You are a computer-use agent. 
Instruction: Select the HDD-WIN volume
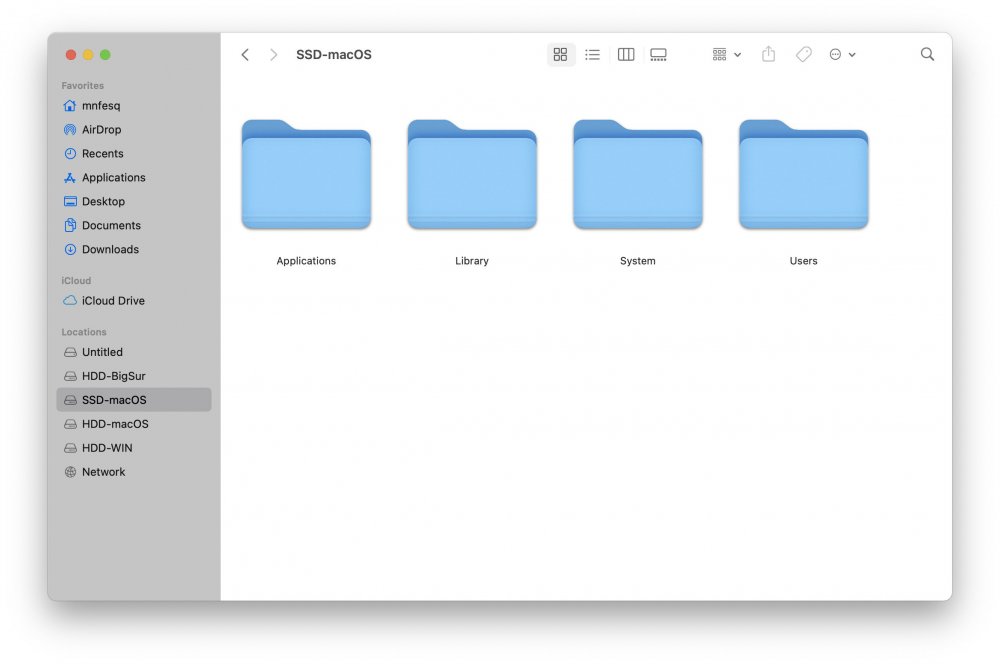pos(134,448)
